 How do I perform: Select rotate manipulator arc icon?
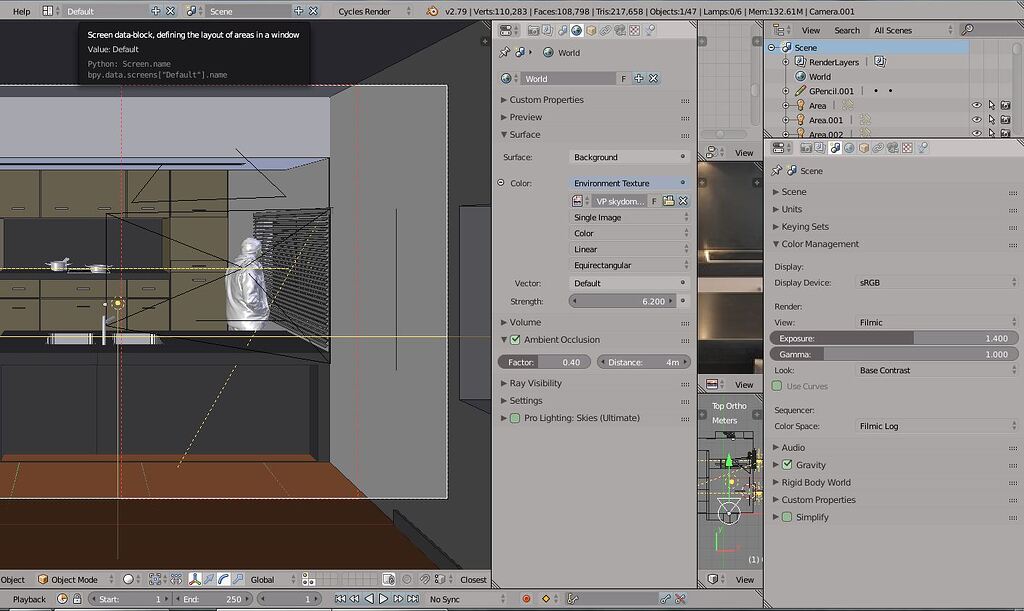[223, 579]
